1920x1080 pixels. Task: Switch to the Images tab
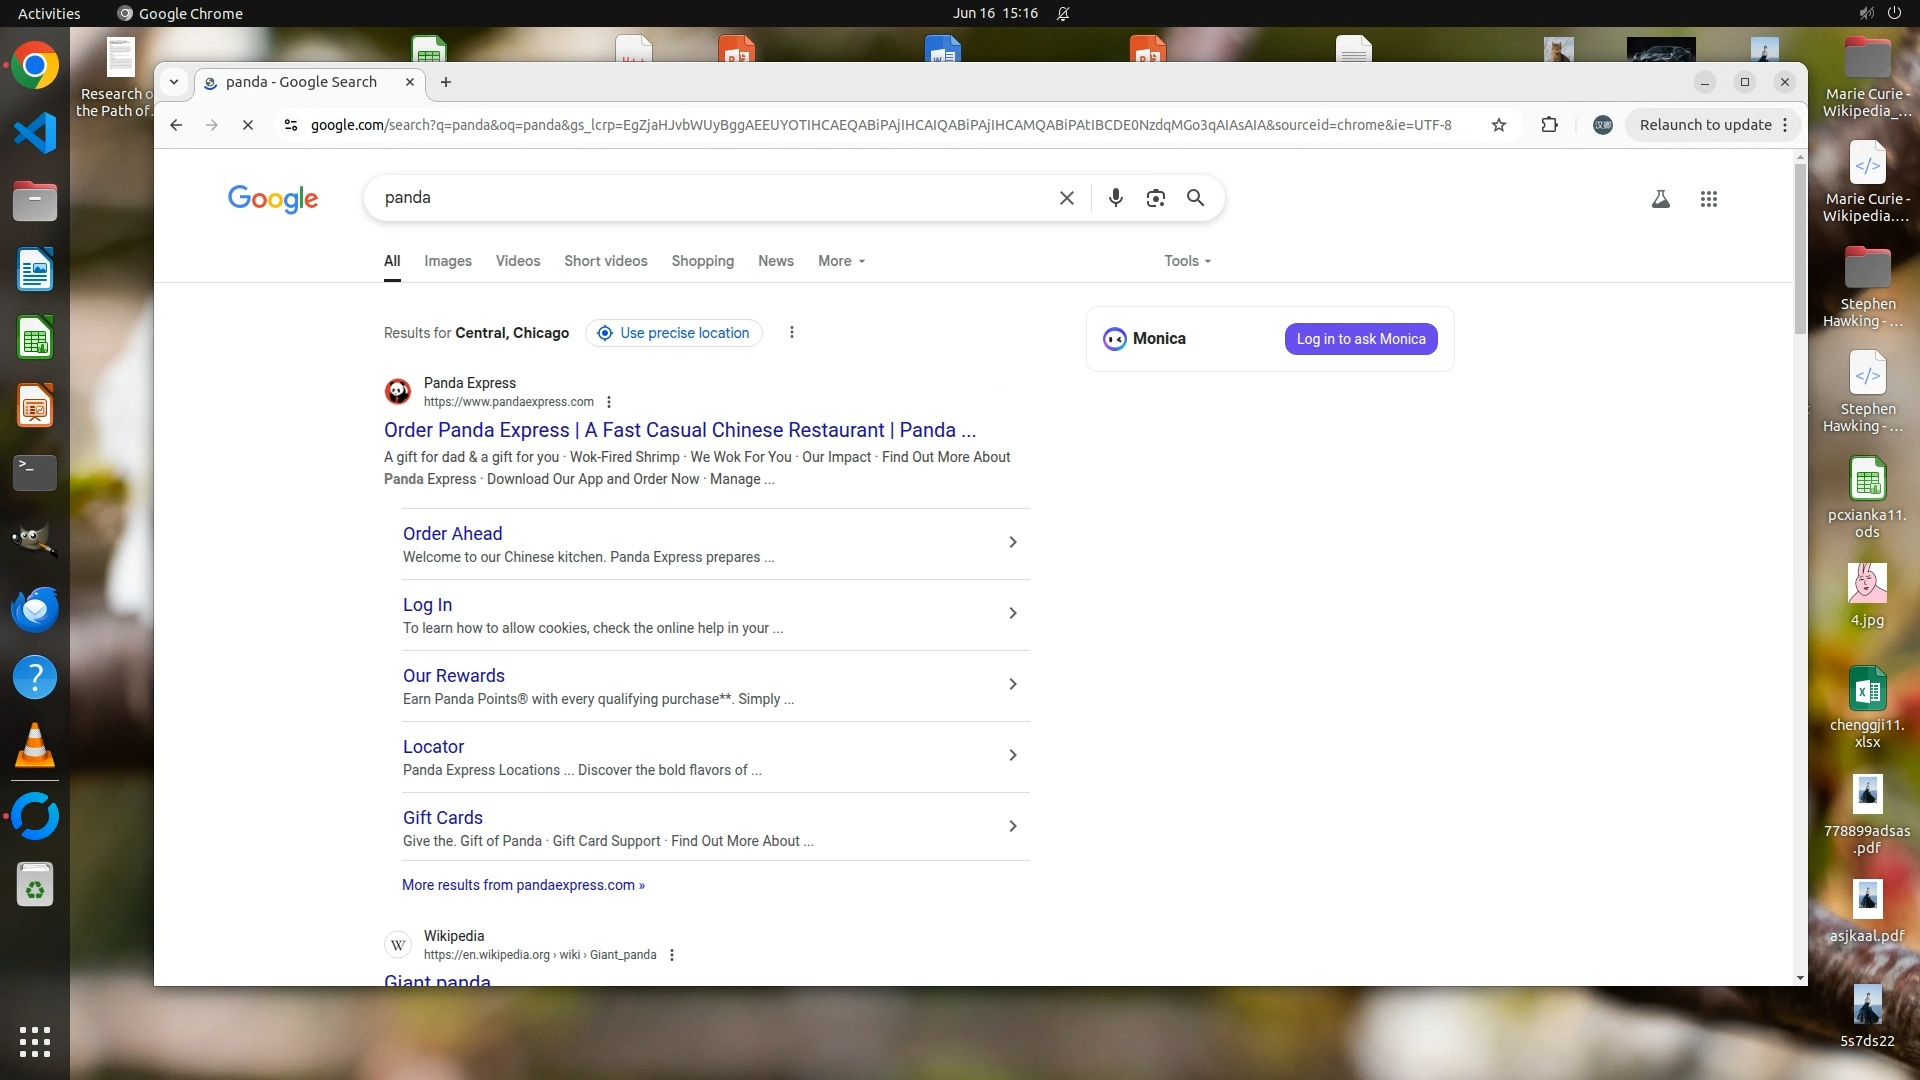coord(447,261)
